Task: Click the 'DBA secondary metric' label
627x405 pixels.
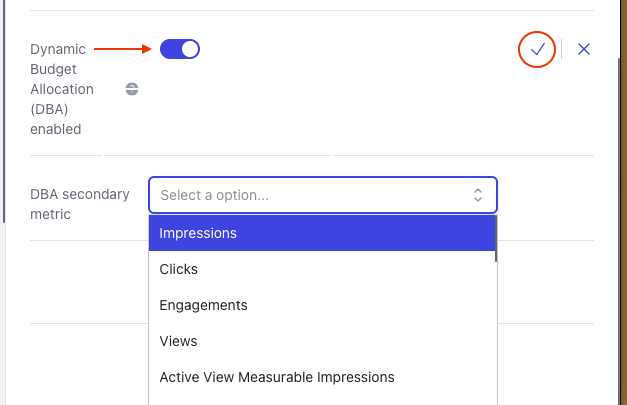Action: [x=80, y=204]
